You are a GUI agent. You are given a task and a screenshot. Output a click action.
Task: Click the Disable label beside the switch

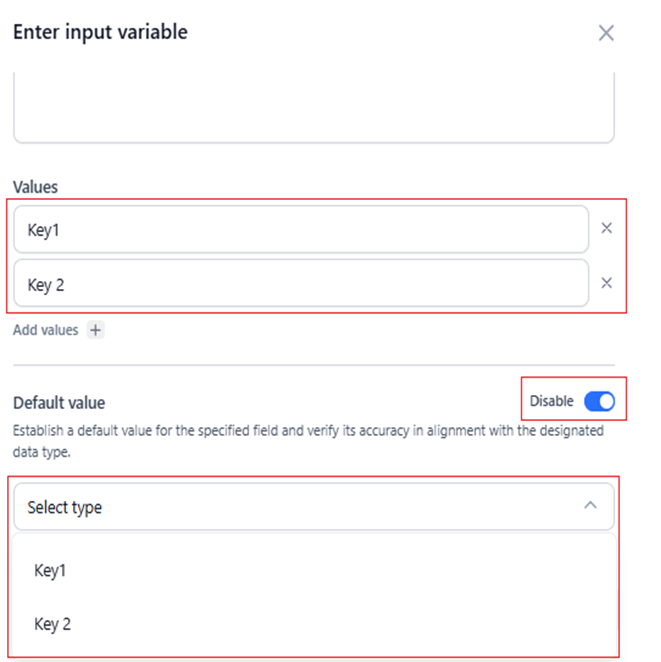551,401
